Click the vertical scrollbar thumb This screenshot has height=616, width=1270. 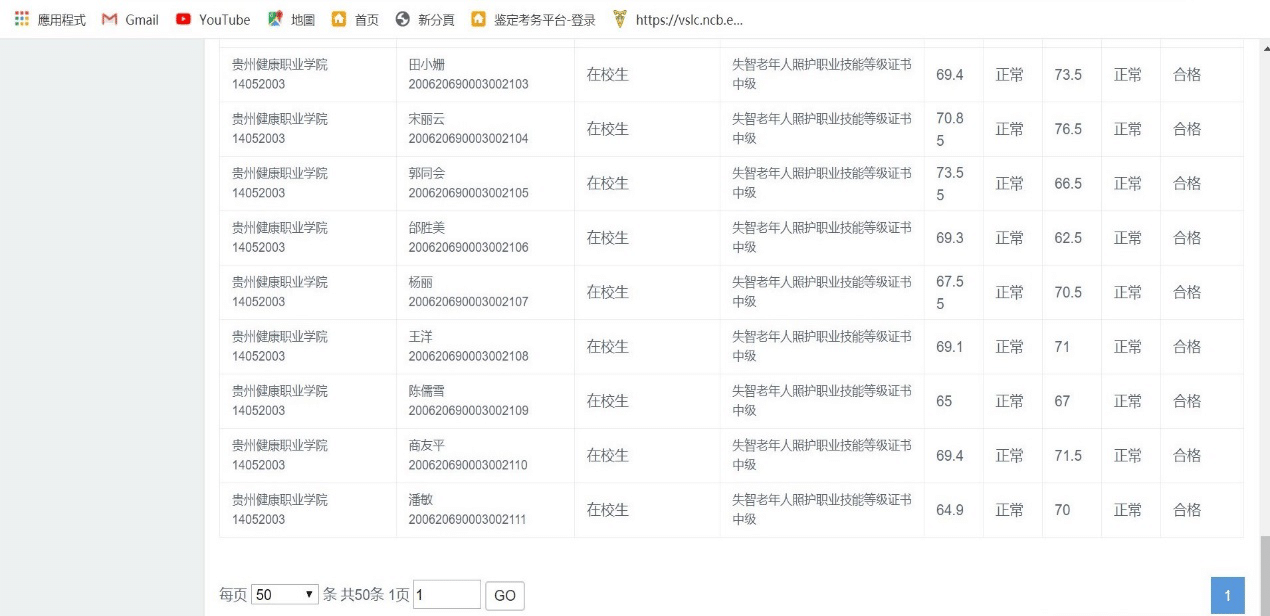[x=1263, y=575]
